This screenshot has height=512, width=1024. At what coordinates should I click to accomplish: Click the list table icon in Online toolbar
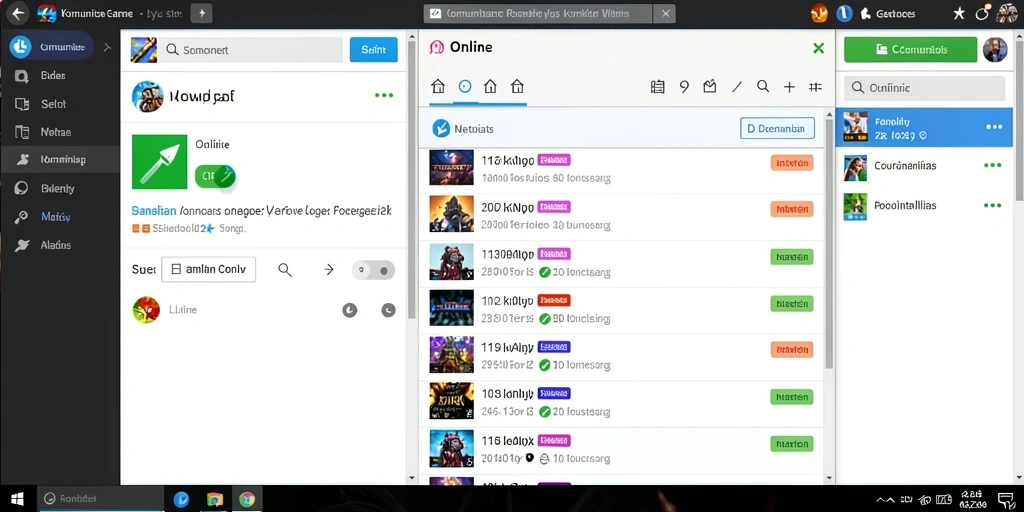coord(658,87)
